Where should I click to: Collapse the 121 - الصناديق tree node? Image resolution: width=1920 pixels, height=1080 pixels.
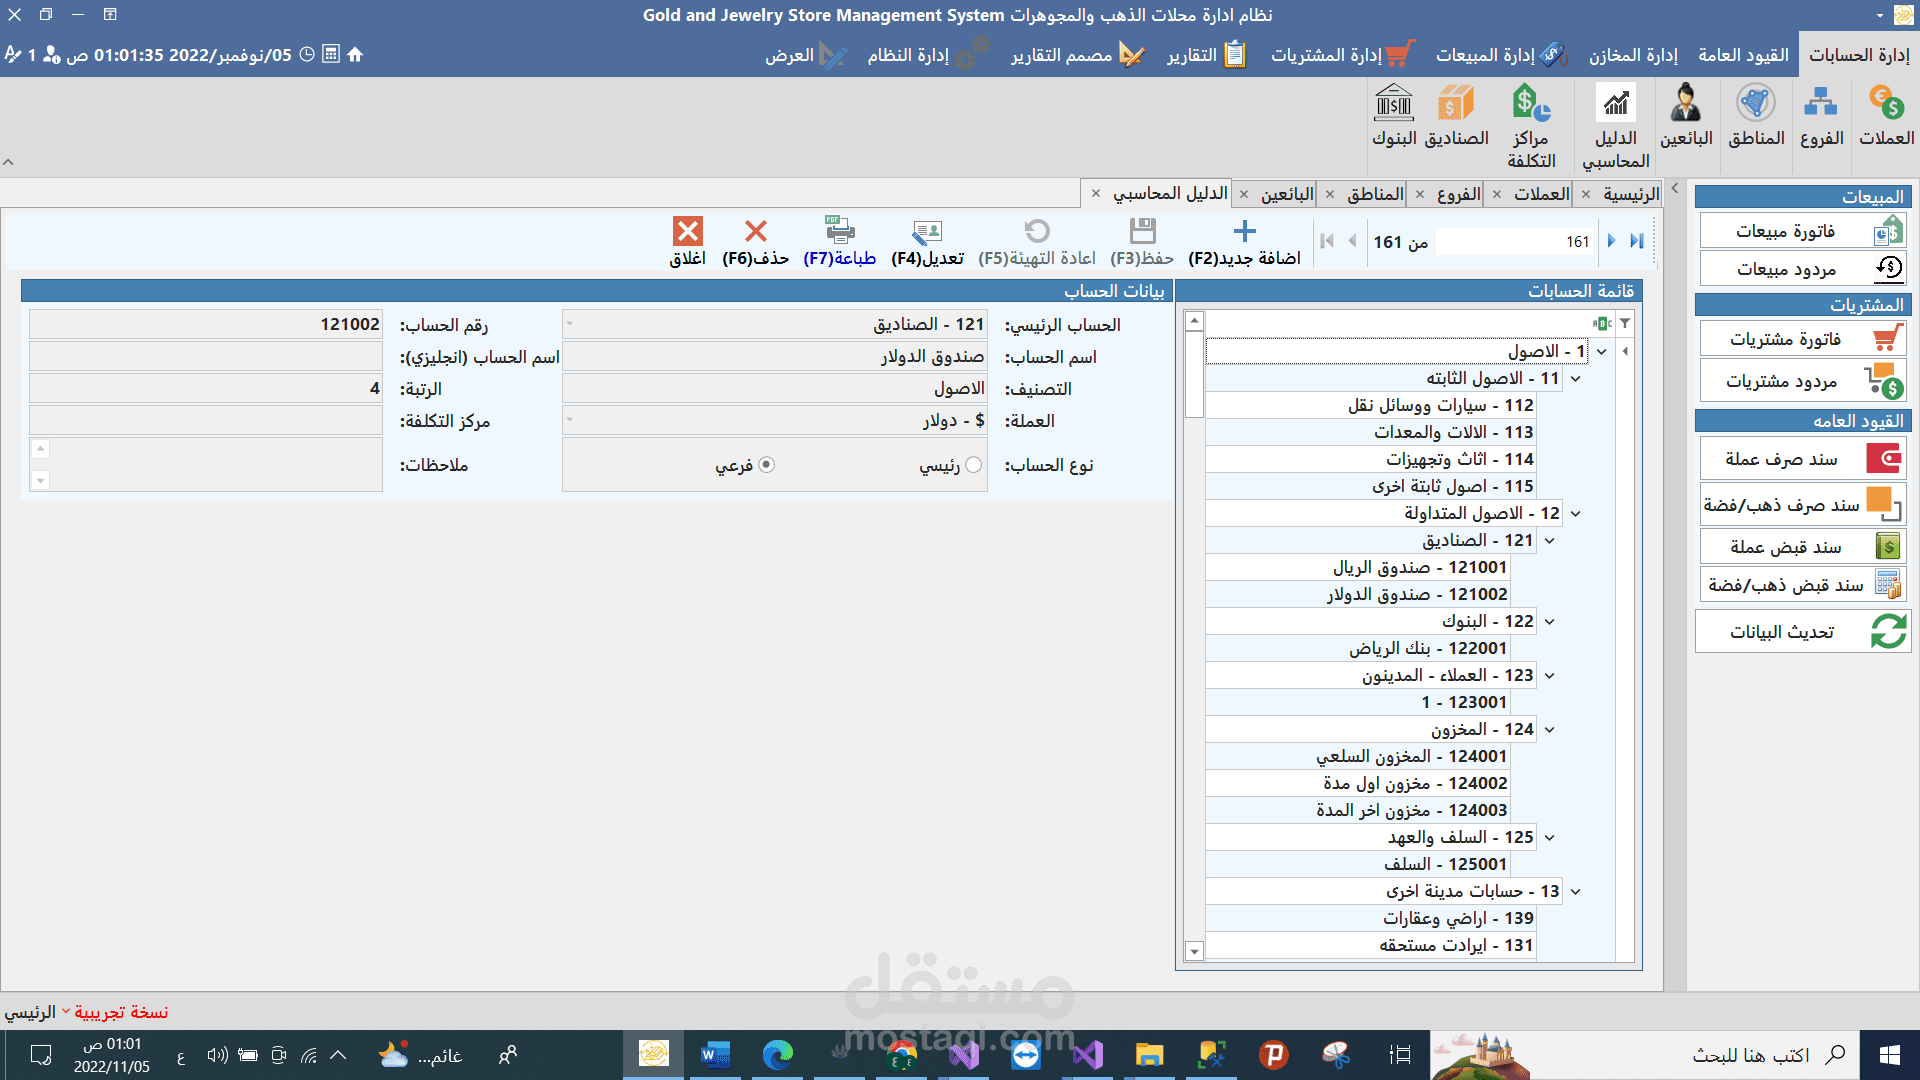pyautogui.click(x=1550, y=541)
